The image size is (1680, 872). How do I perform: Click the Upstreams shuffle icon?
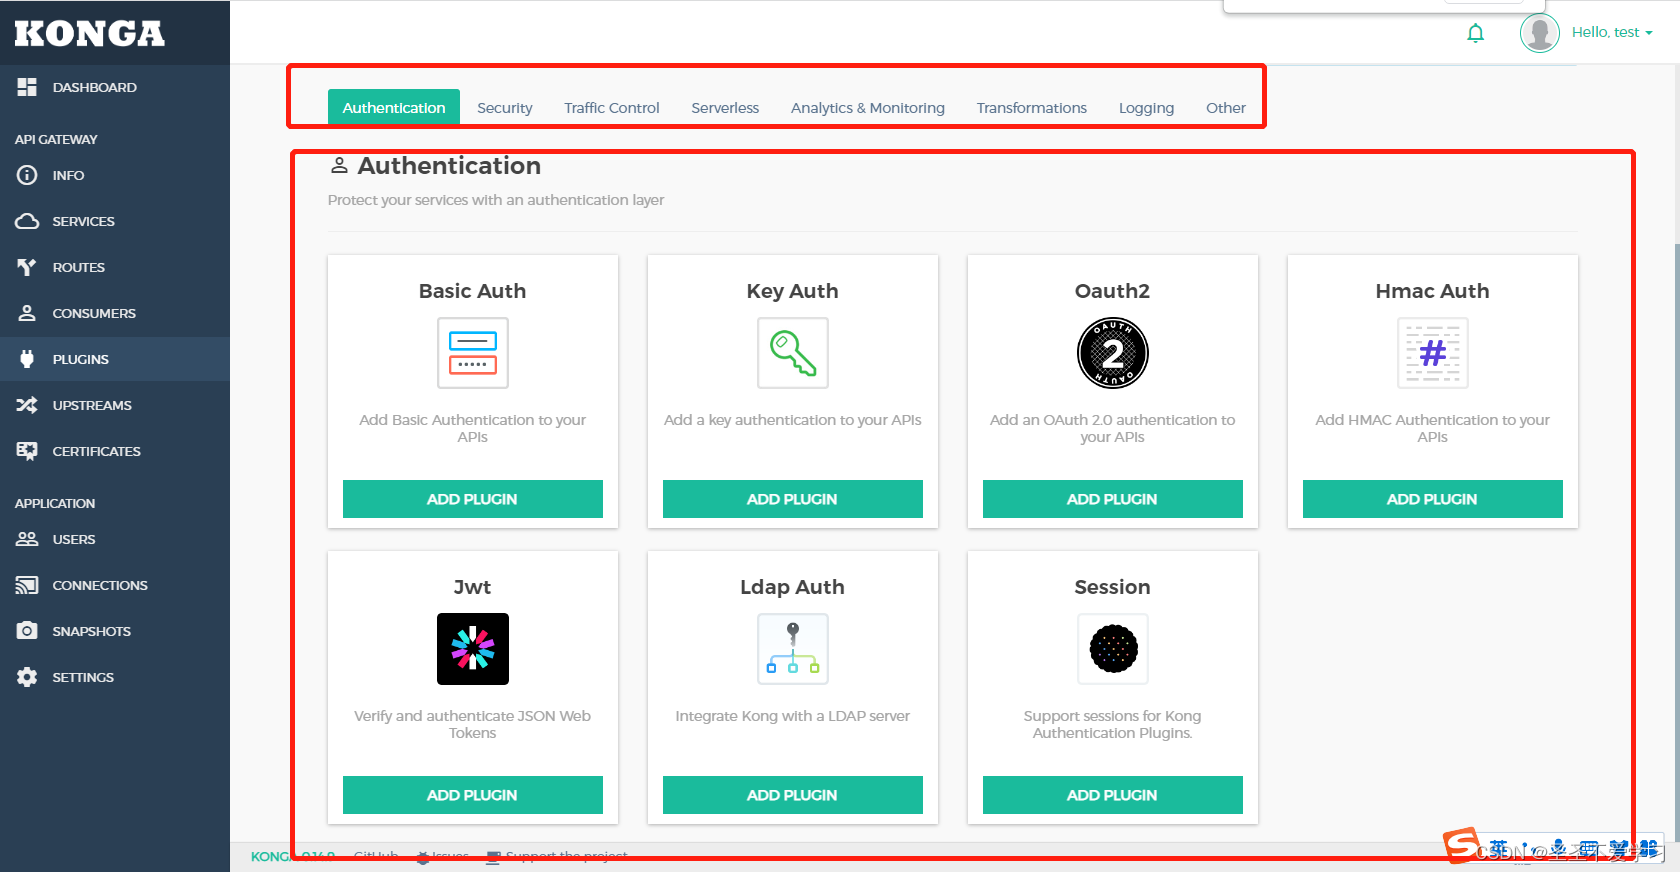point(27,405)
